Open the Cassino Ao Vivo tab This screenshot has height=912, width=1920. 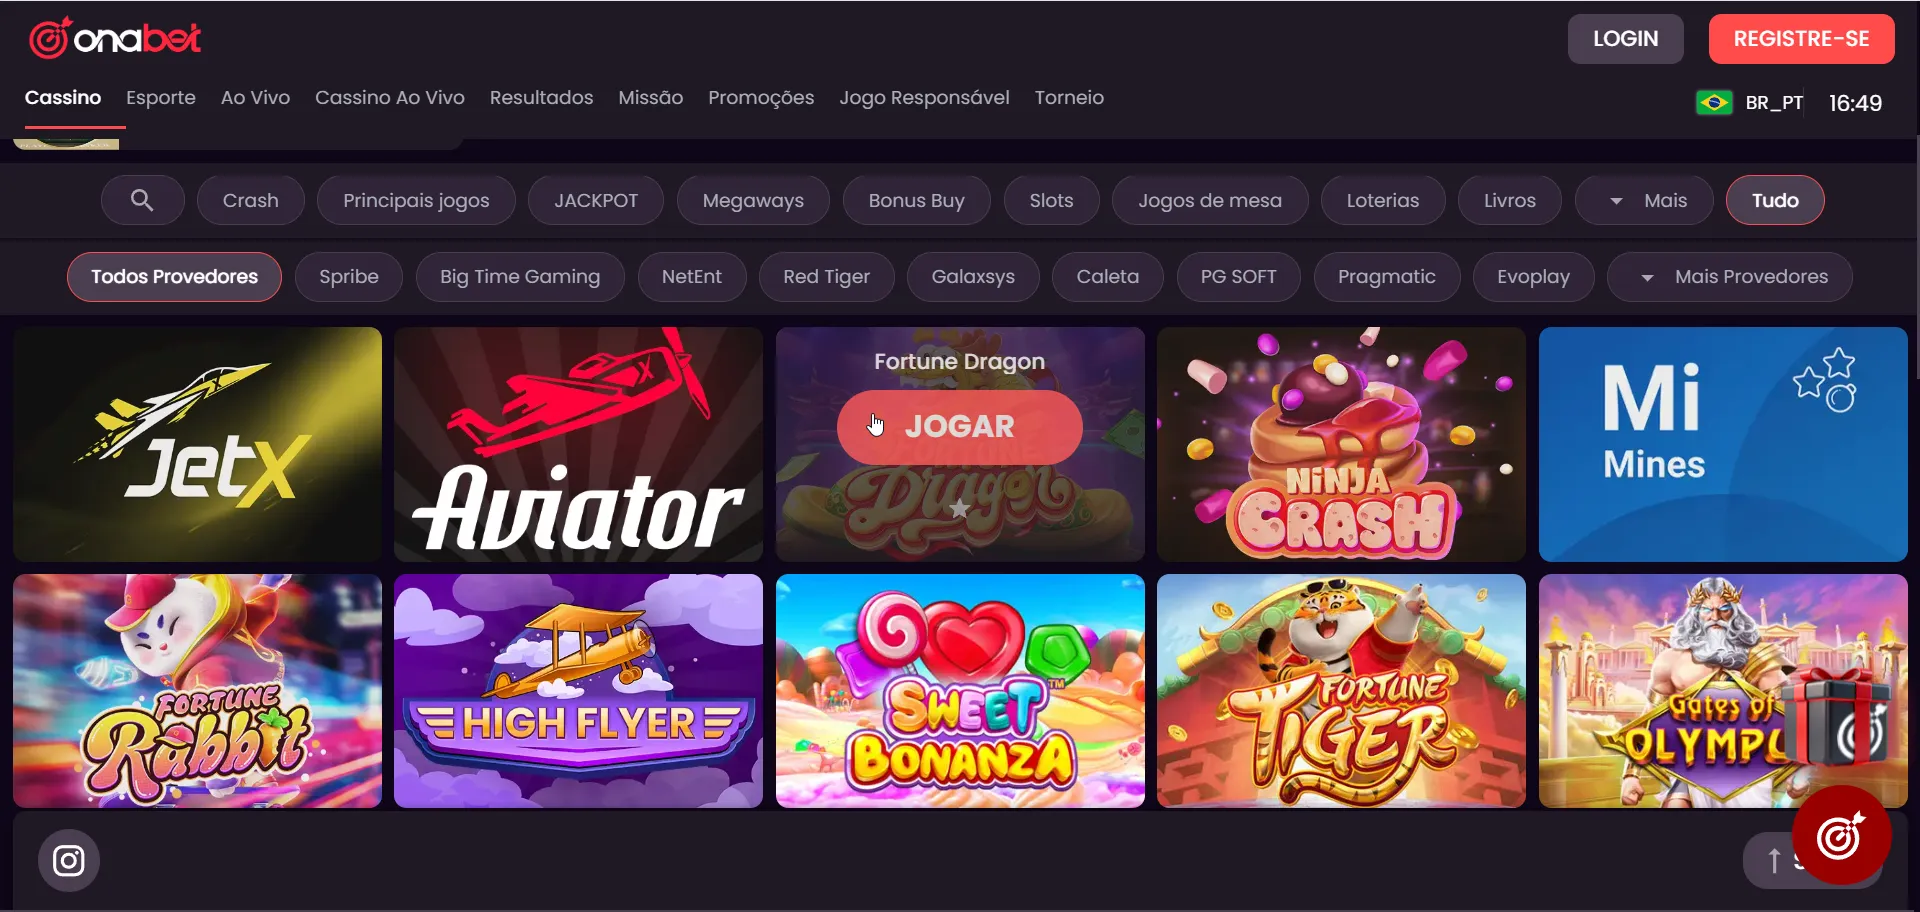click(x=390, y=98)
